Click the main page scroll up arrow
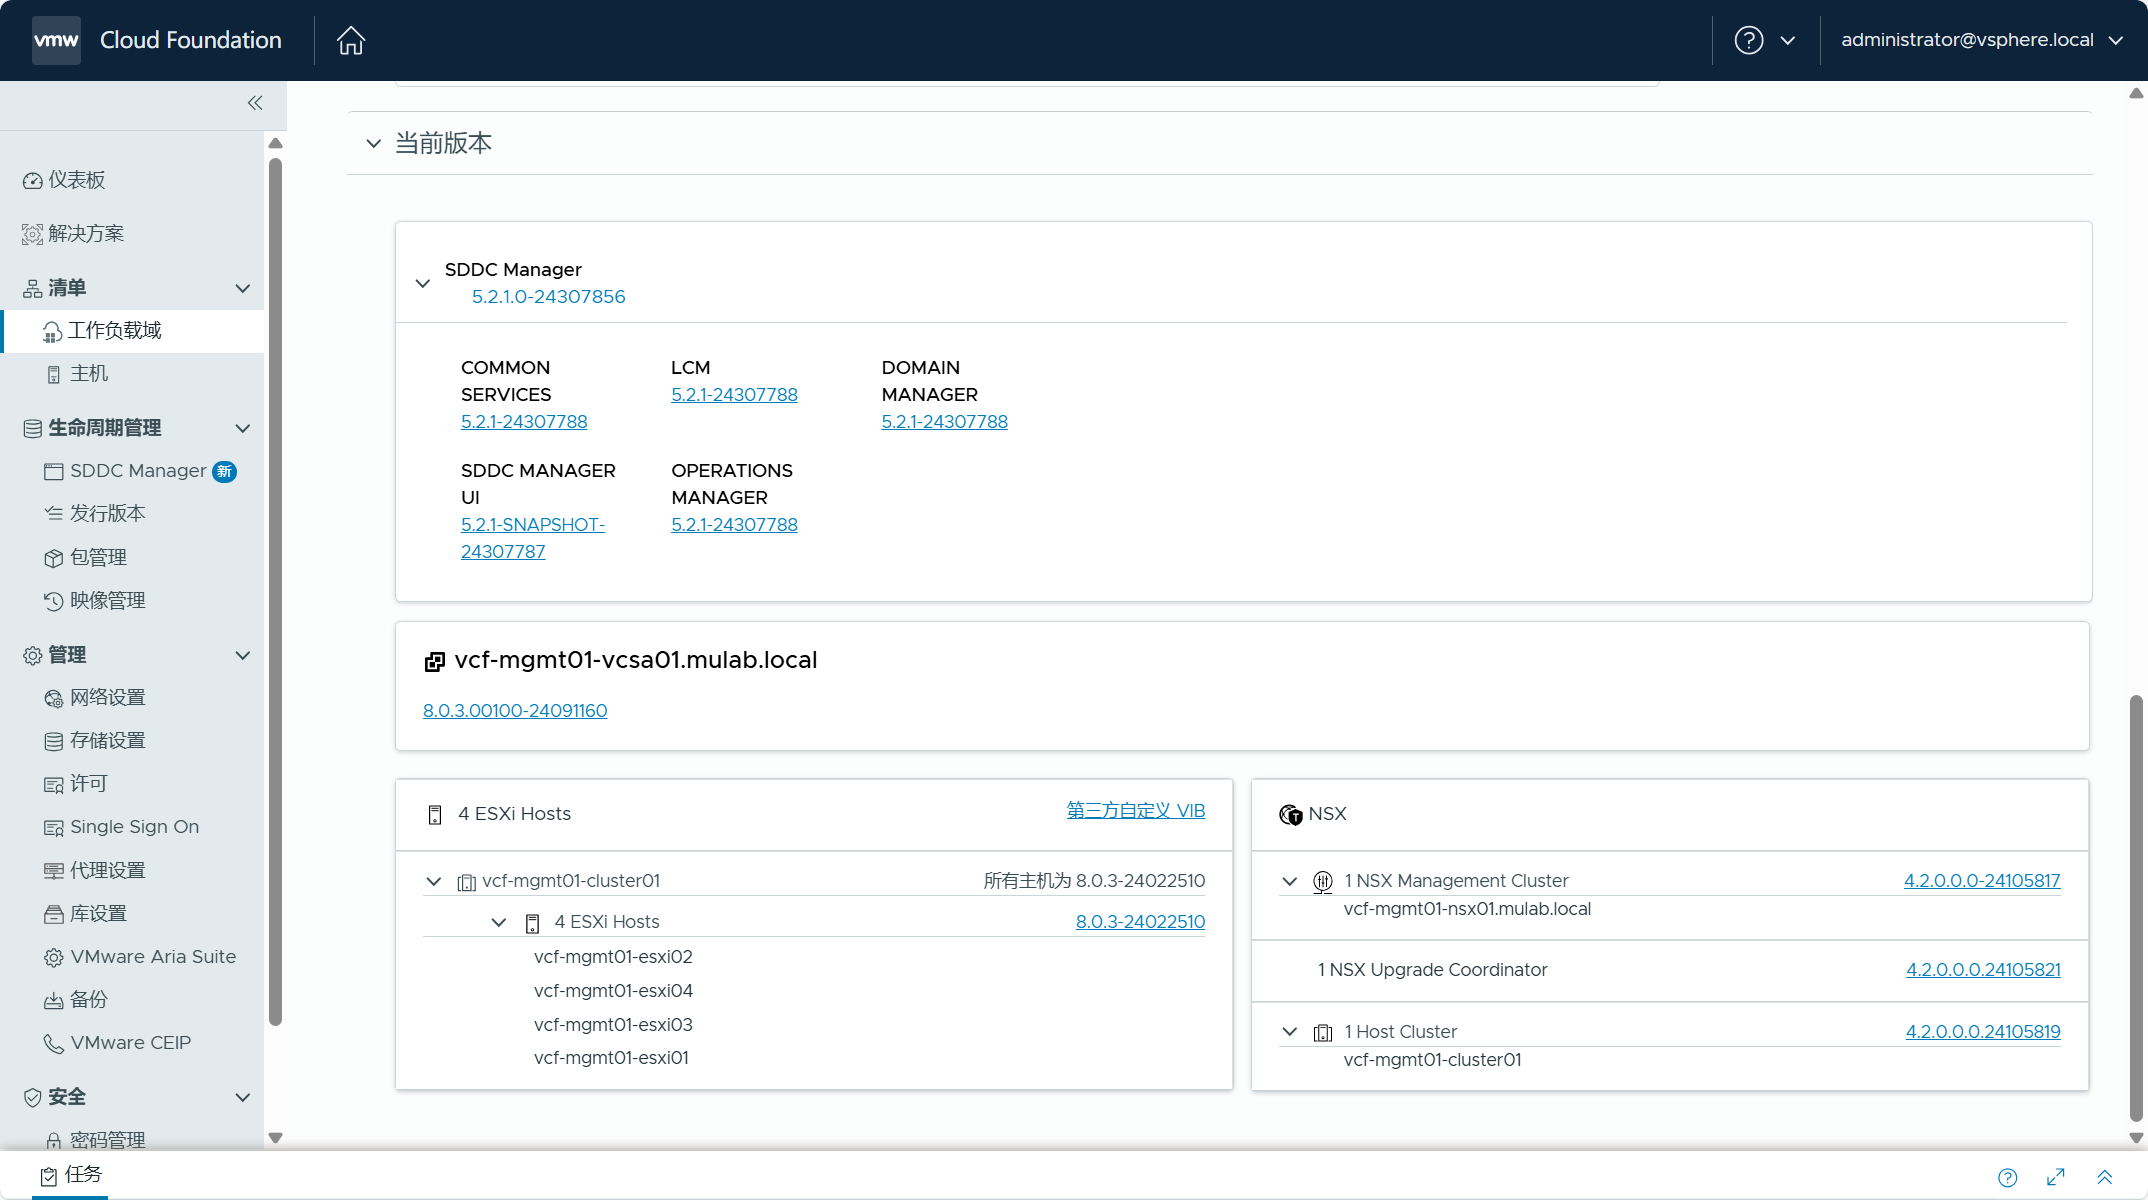The width and height of the screenshot is (2148, 1200). (x=2136, y=93)
